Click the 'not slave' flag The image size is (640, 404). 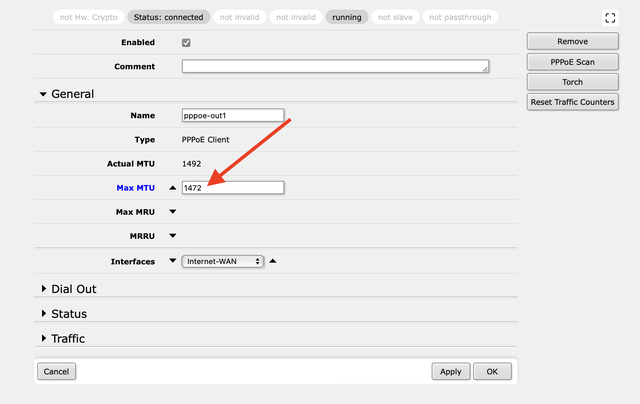coord(395,17)
